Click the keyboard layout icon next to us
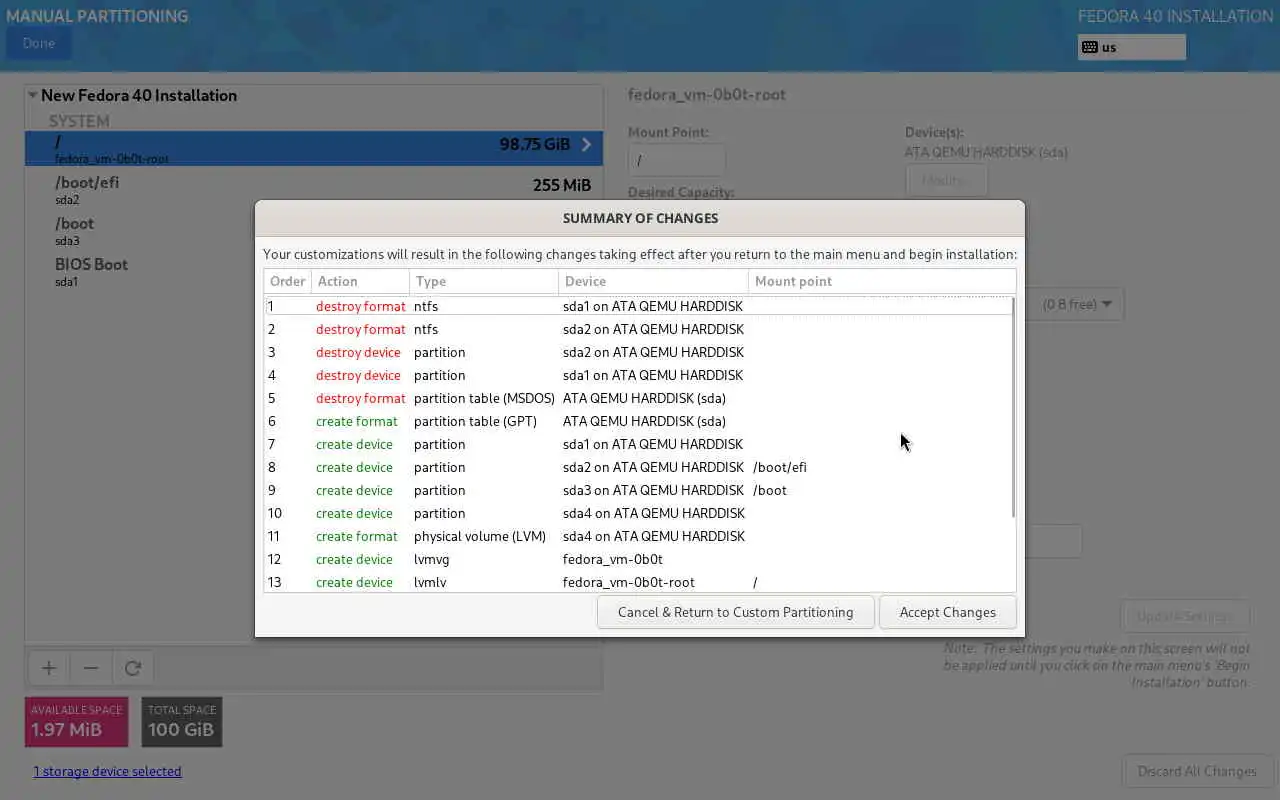Screen dimensions: 1280x800 pyautogui.click(x=1090, y=47)
